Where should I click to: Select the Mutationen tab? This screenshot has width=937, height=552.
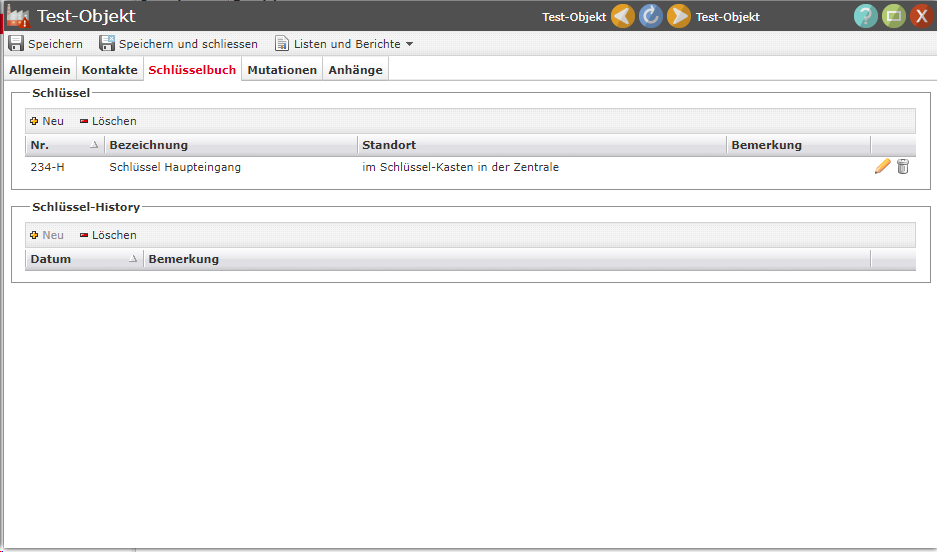tap(282, 70)
